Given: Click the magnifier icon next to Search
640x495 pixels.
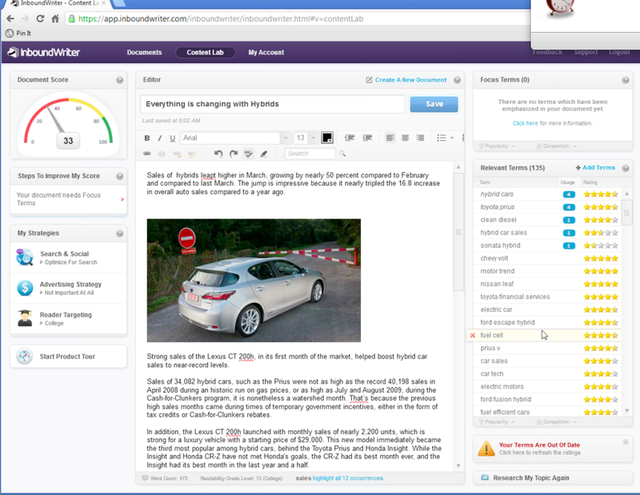Looking at the screenshot, I should pos(342,153).
